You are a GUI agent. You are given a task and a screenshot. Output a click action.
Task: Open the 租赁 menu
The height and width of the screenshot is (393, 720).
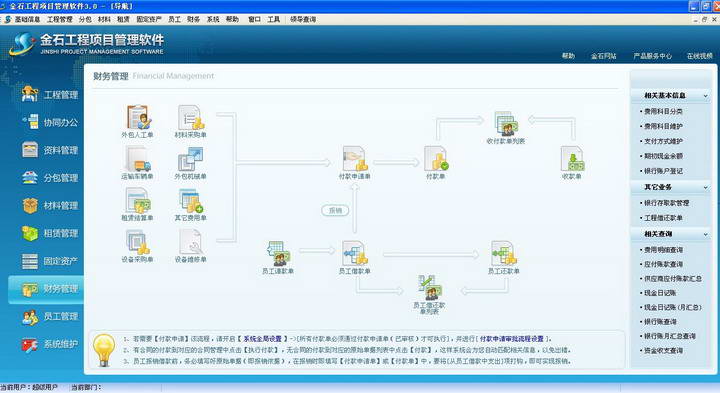pos(123,19)
